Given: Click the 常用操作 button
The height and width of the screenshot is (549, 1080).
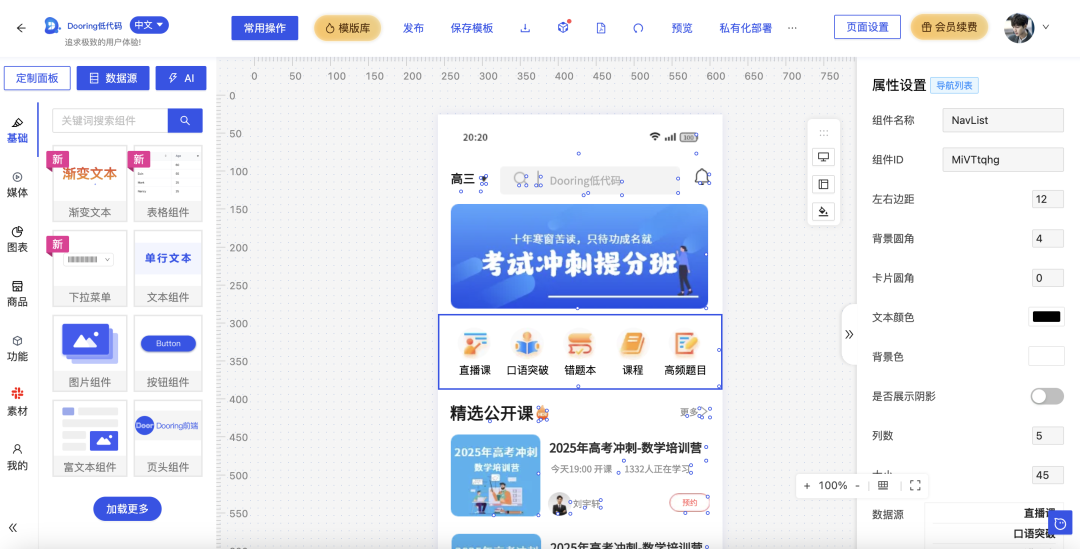Looking at the screenshot, I should point(264,28).
